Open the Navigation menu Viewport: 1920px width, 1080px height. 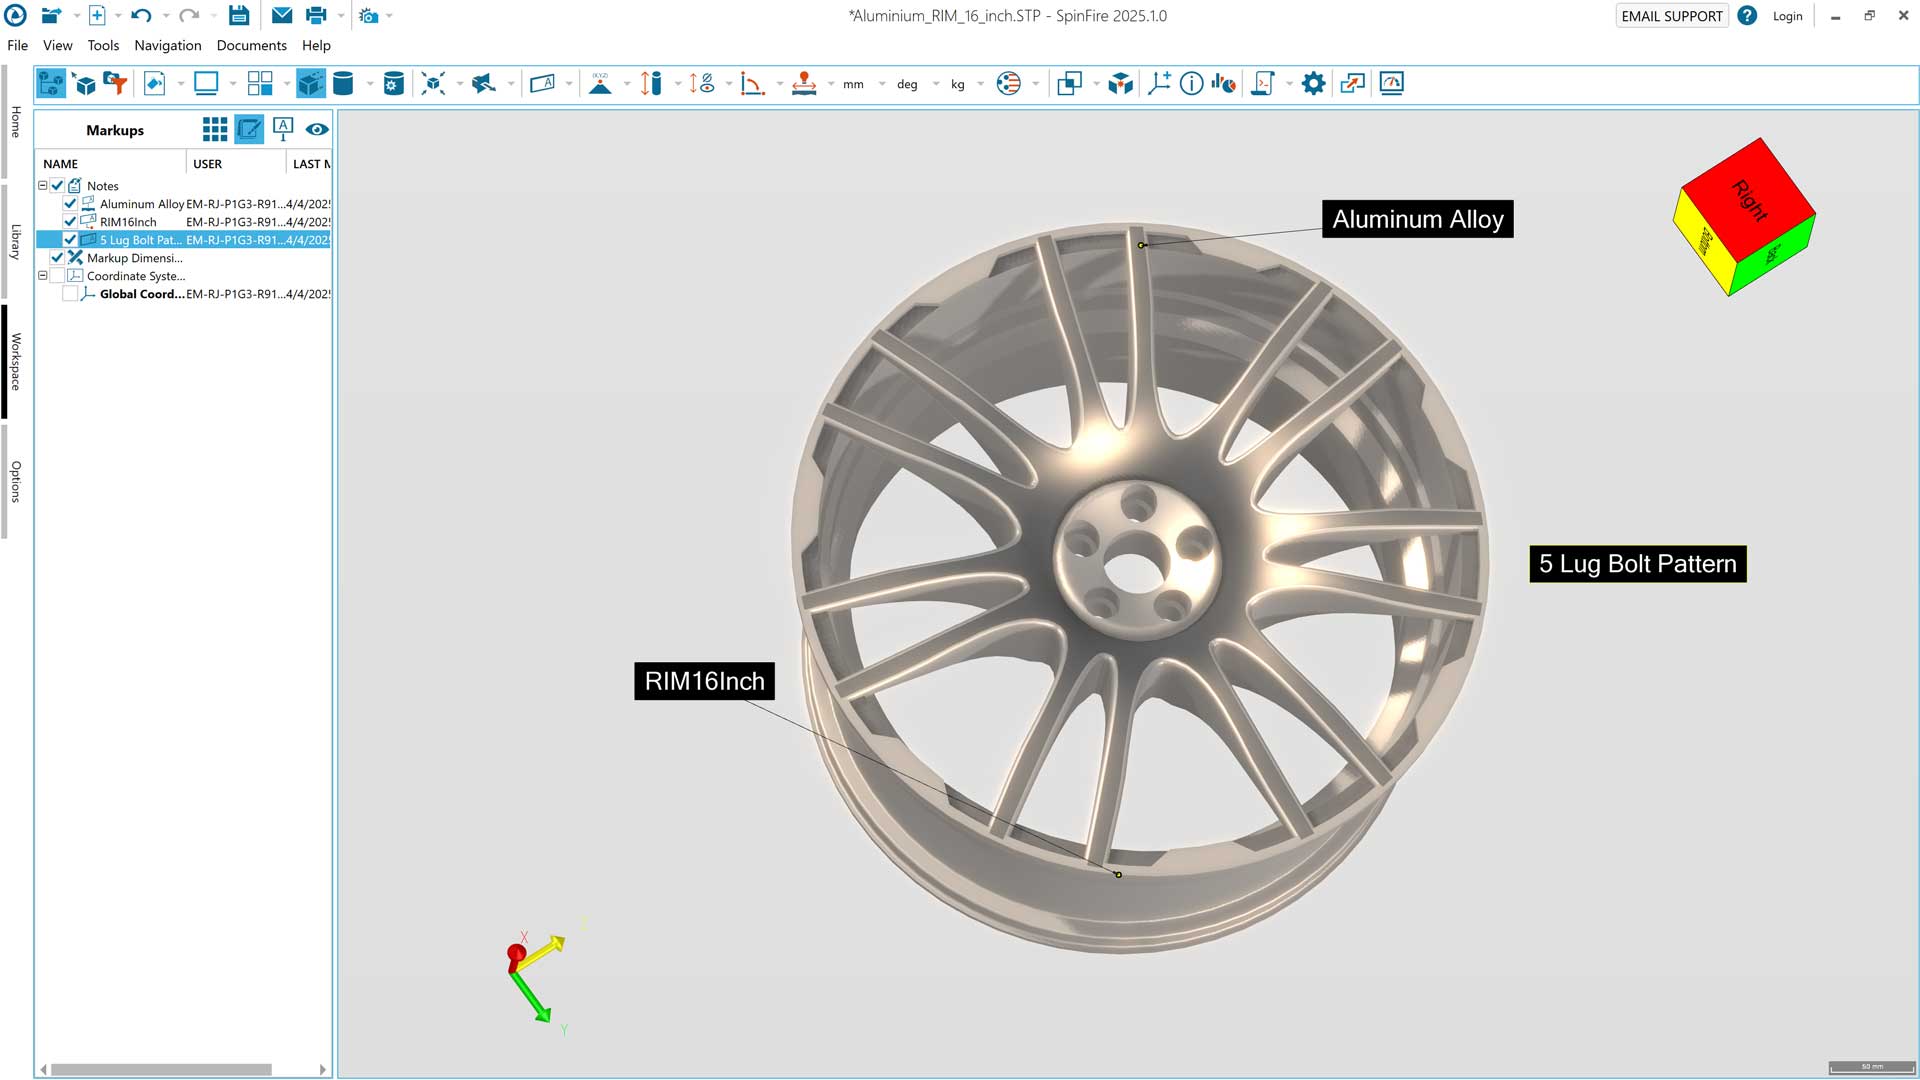167,46
